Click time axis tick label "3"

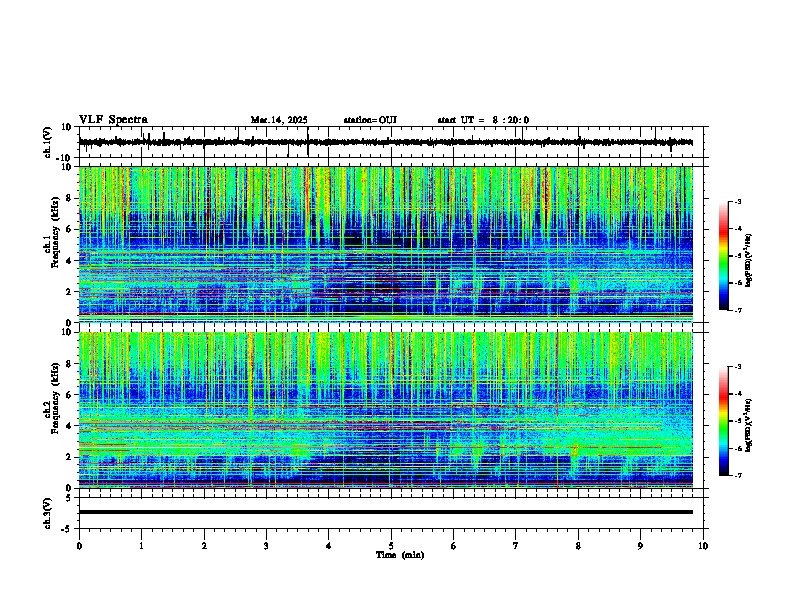266,546
